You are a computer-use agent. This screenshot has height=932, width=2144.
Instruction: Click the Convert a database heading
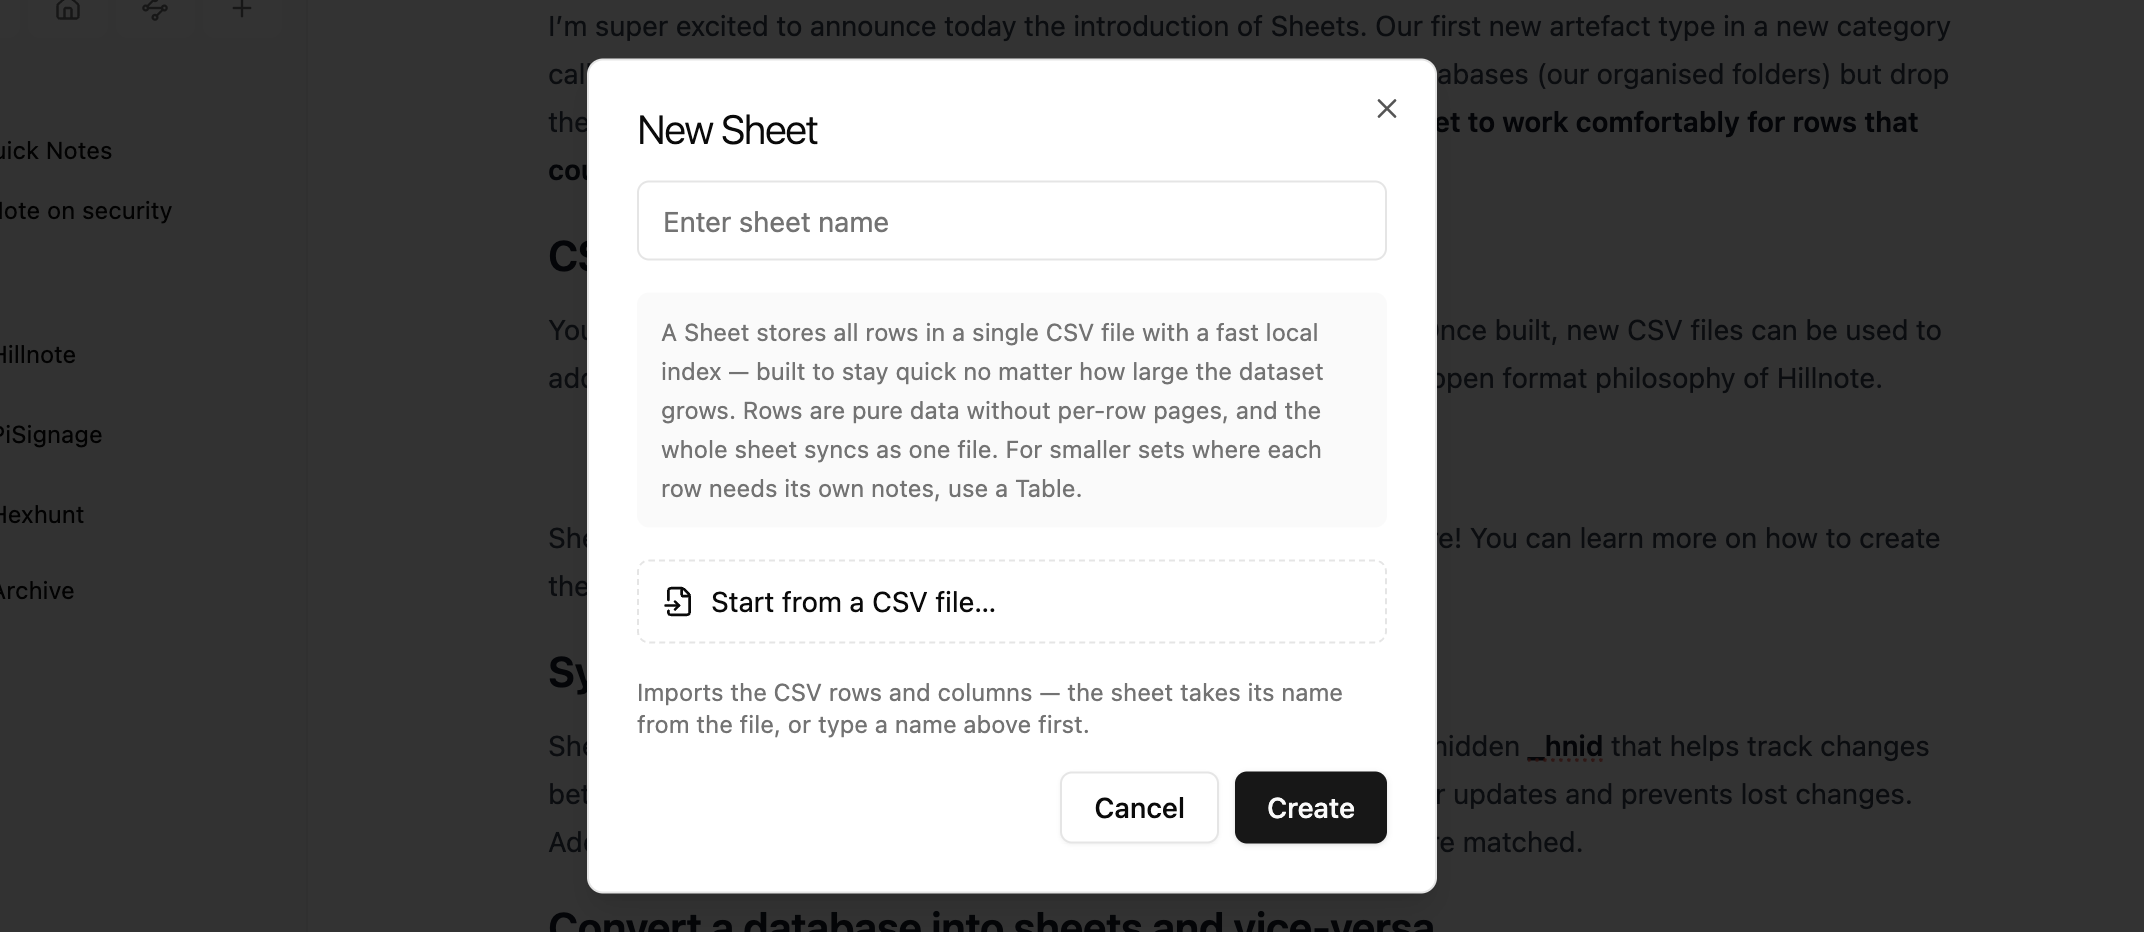click(x=991, y=919)
